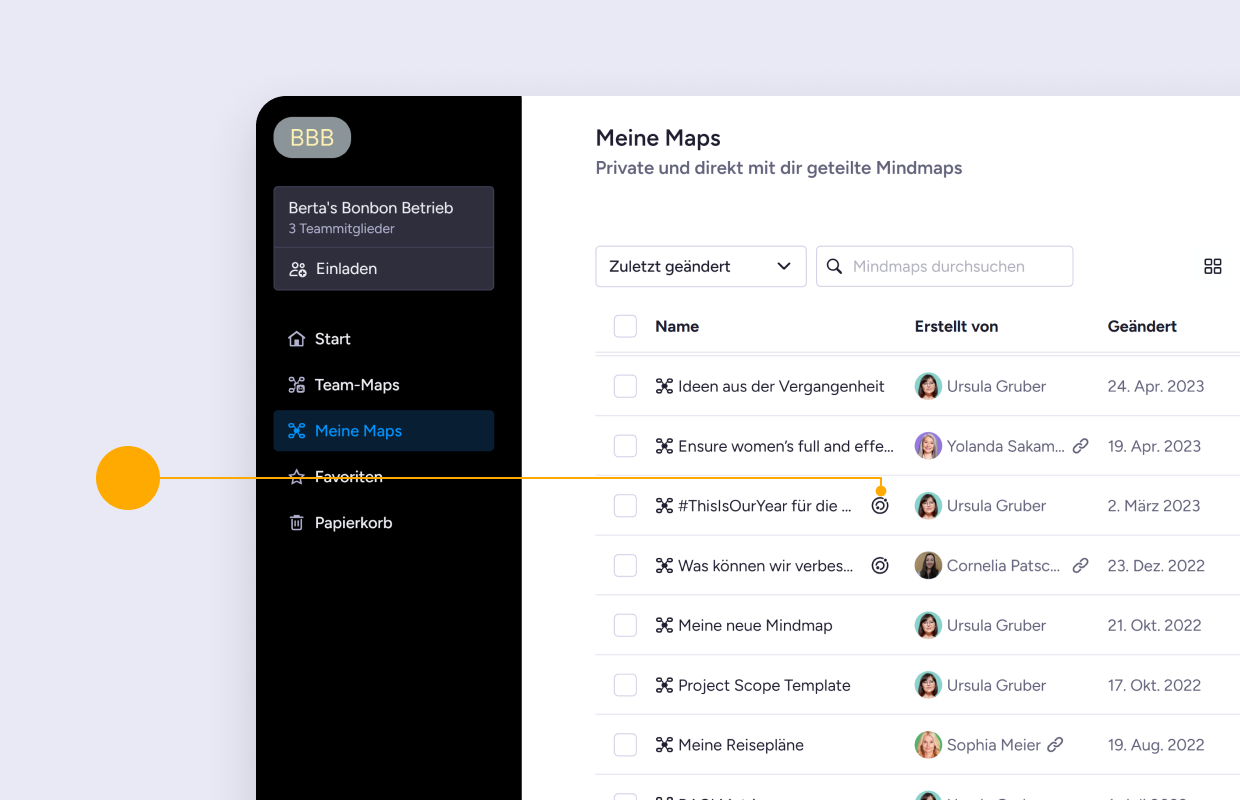Check the Project Scope Template row
Image resolution: width=1240 pixels, height=800 pixels.
coord(625,686)
